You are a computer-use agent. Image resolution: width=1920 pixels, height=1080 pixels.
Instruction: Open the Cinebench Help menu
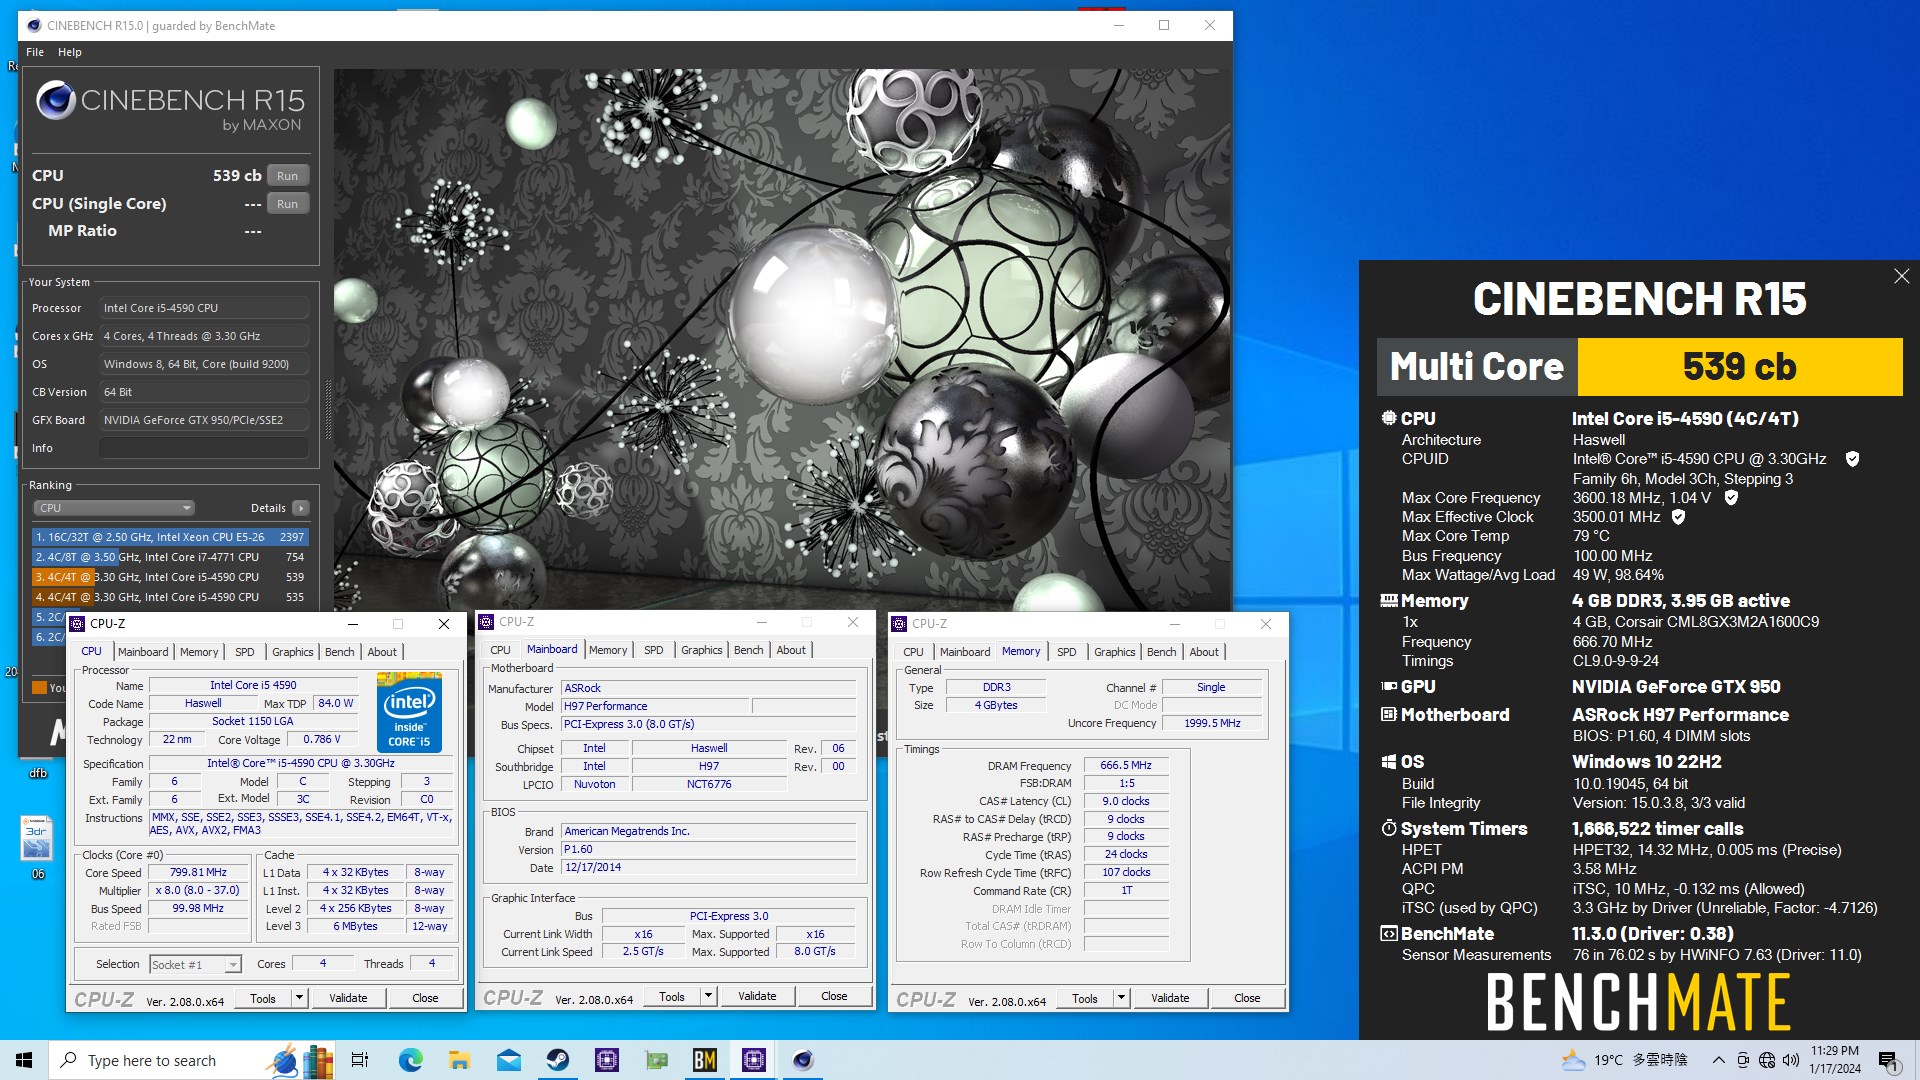click(70, 52)
